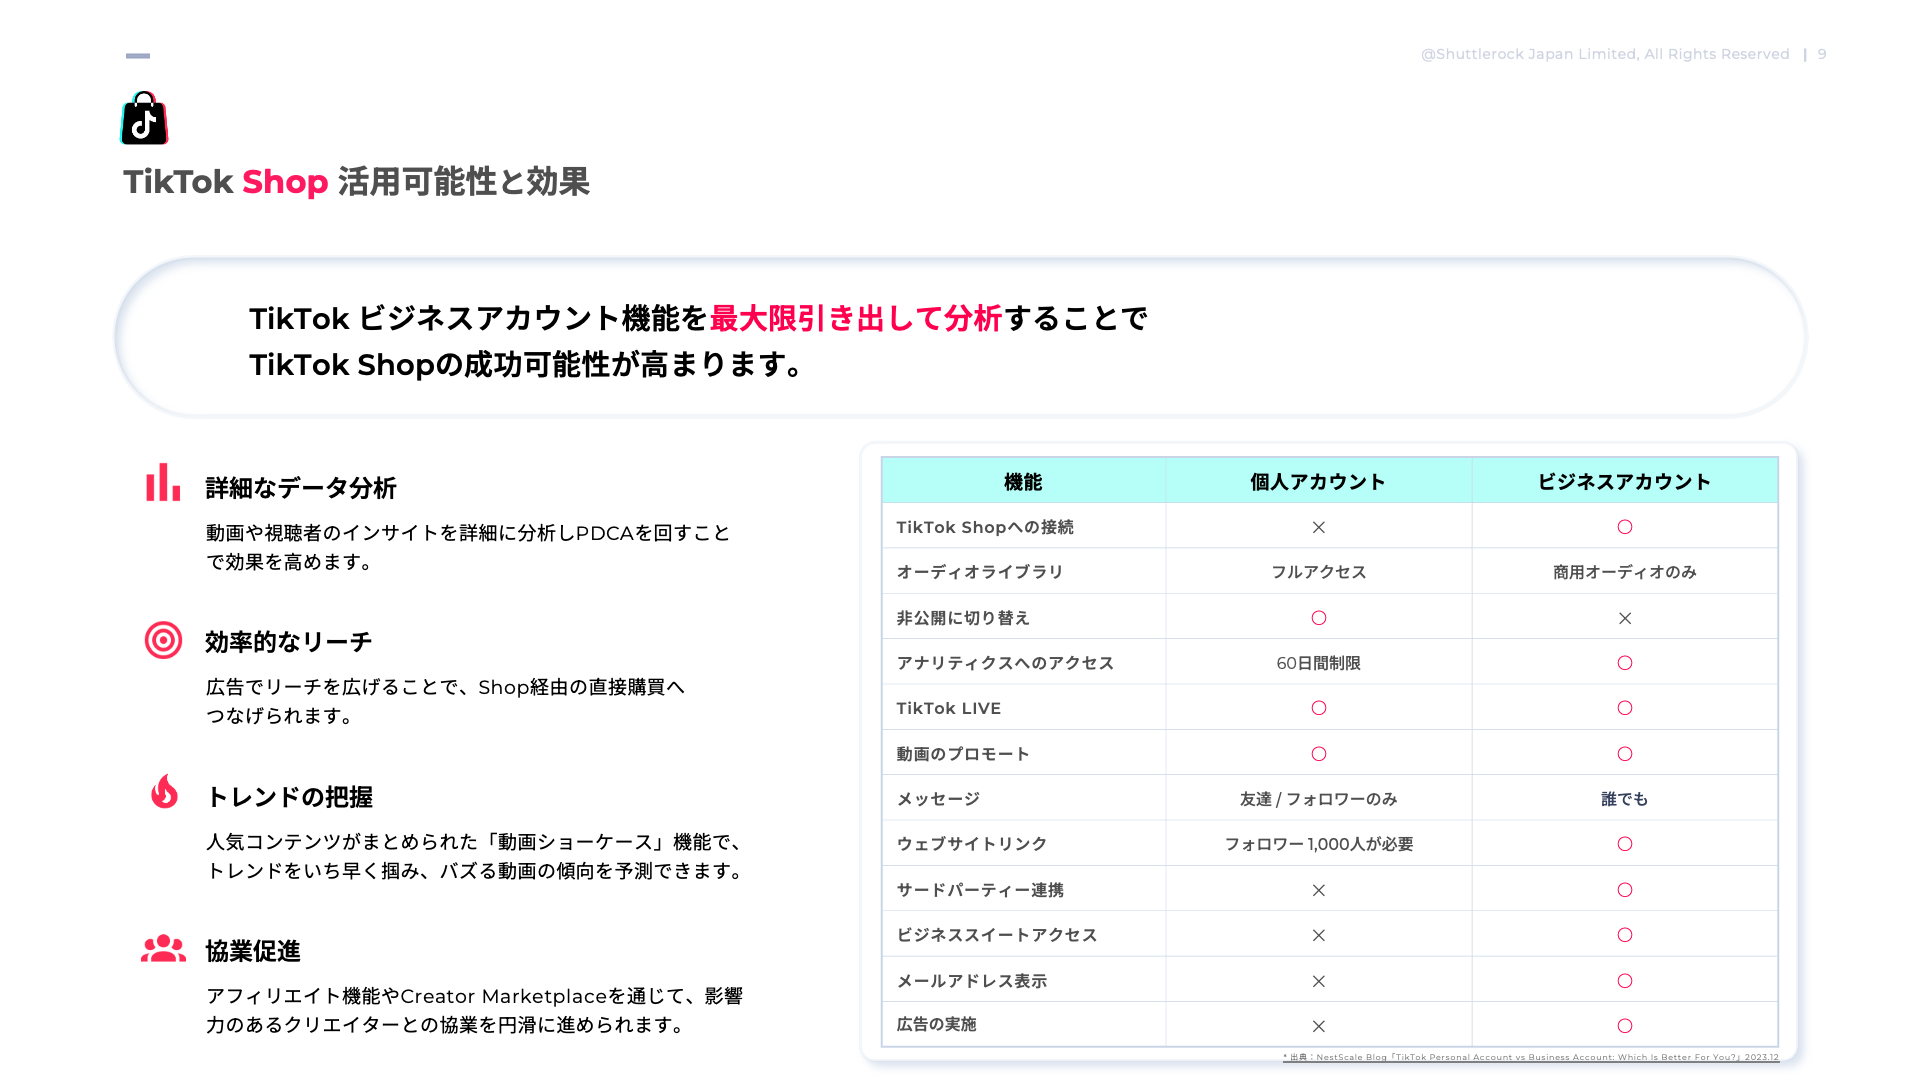Click the cross in 非公開に切り替え ビジネスアカウント cell

click(x=1625, y=618)
